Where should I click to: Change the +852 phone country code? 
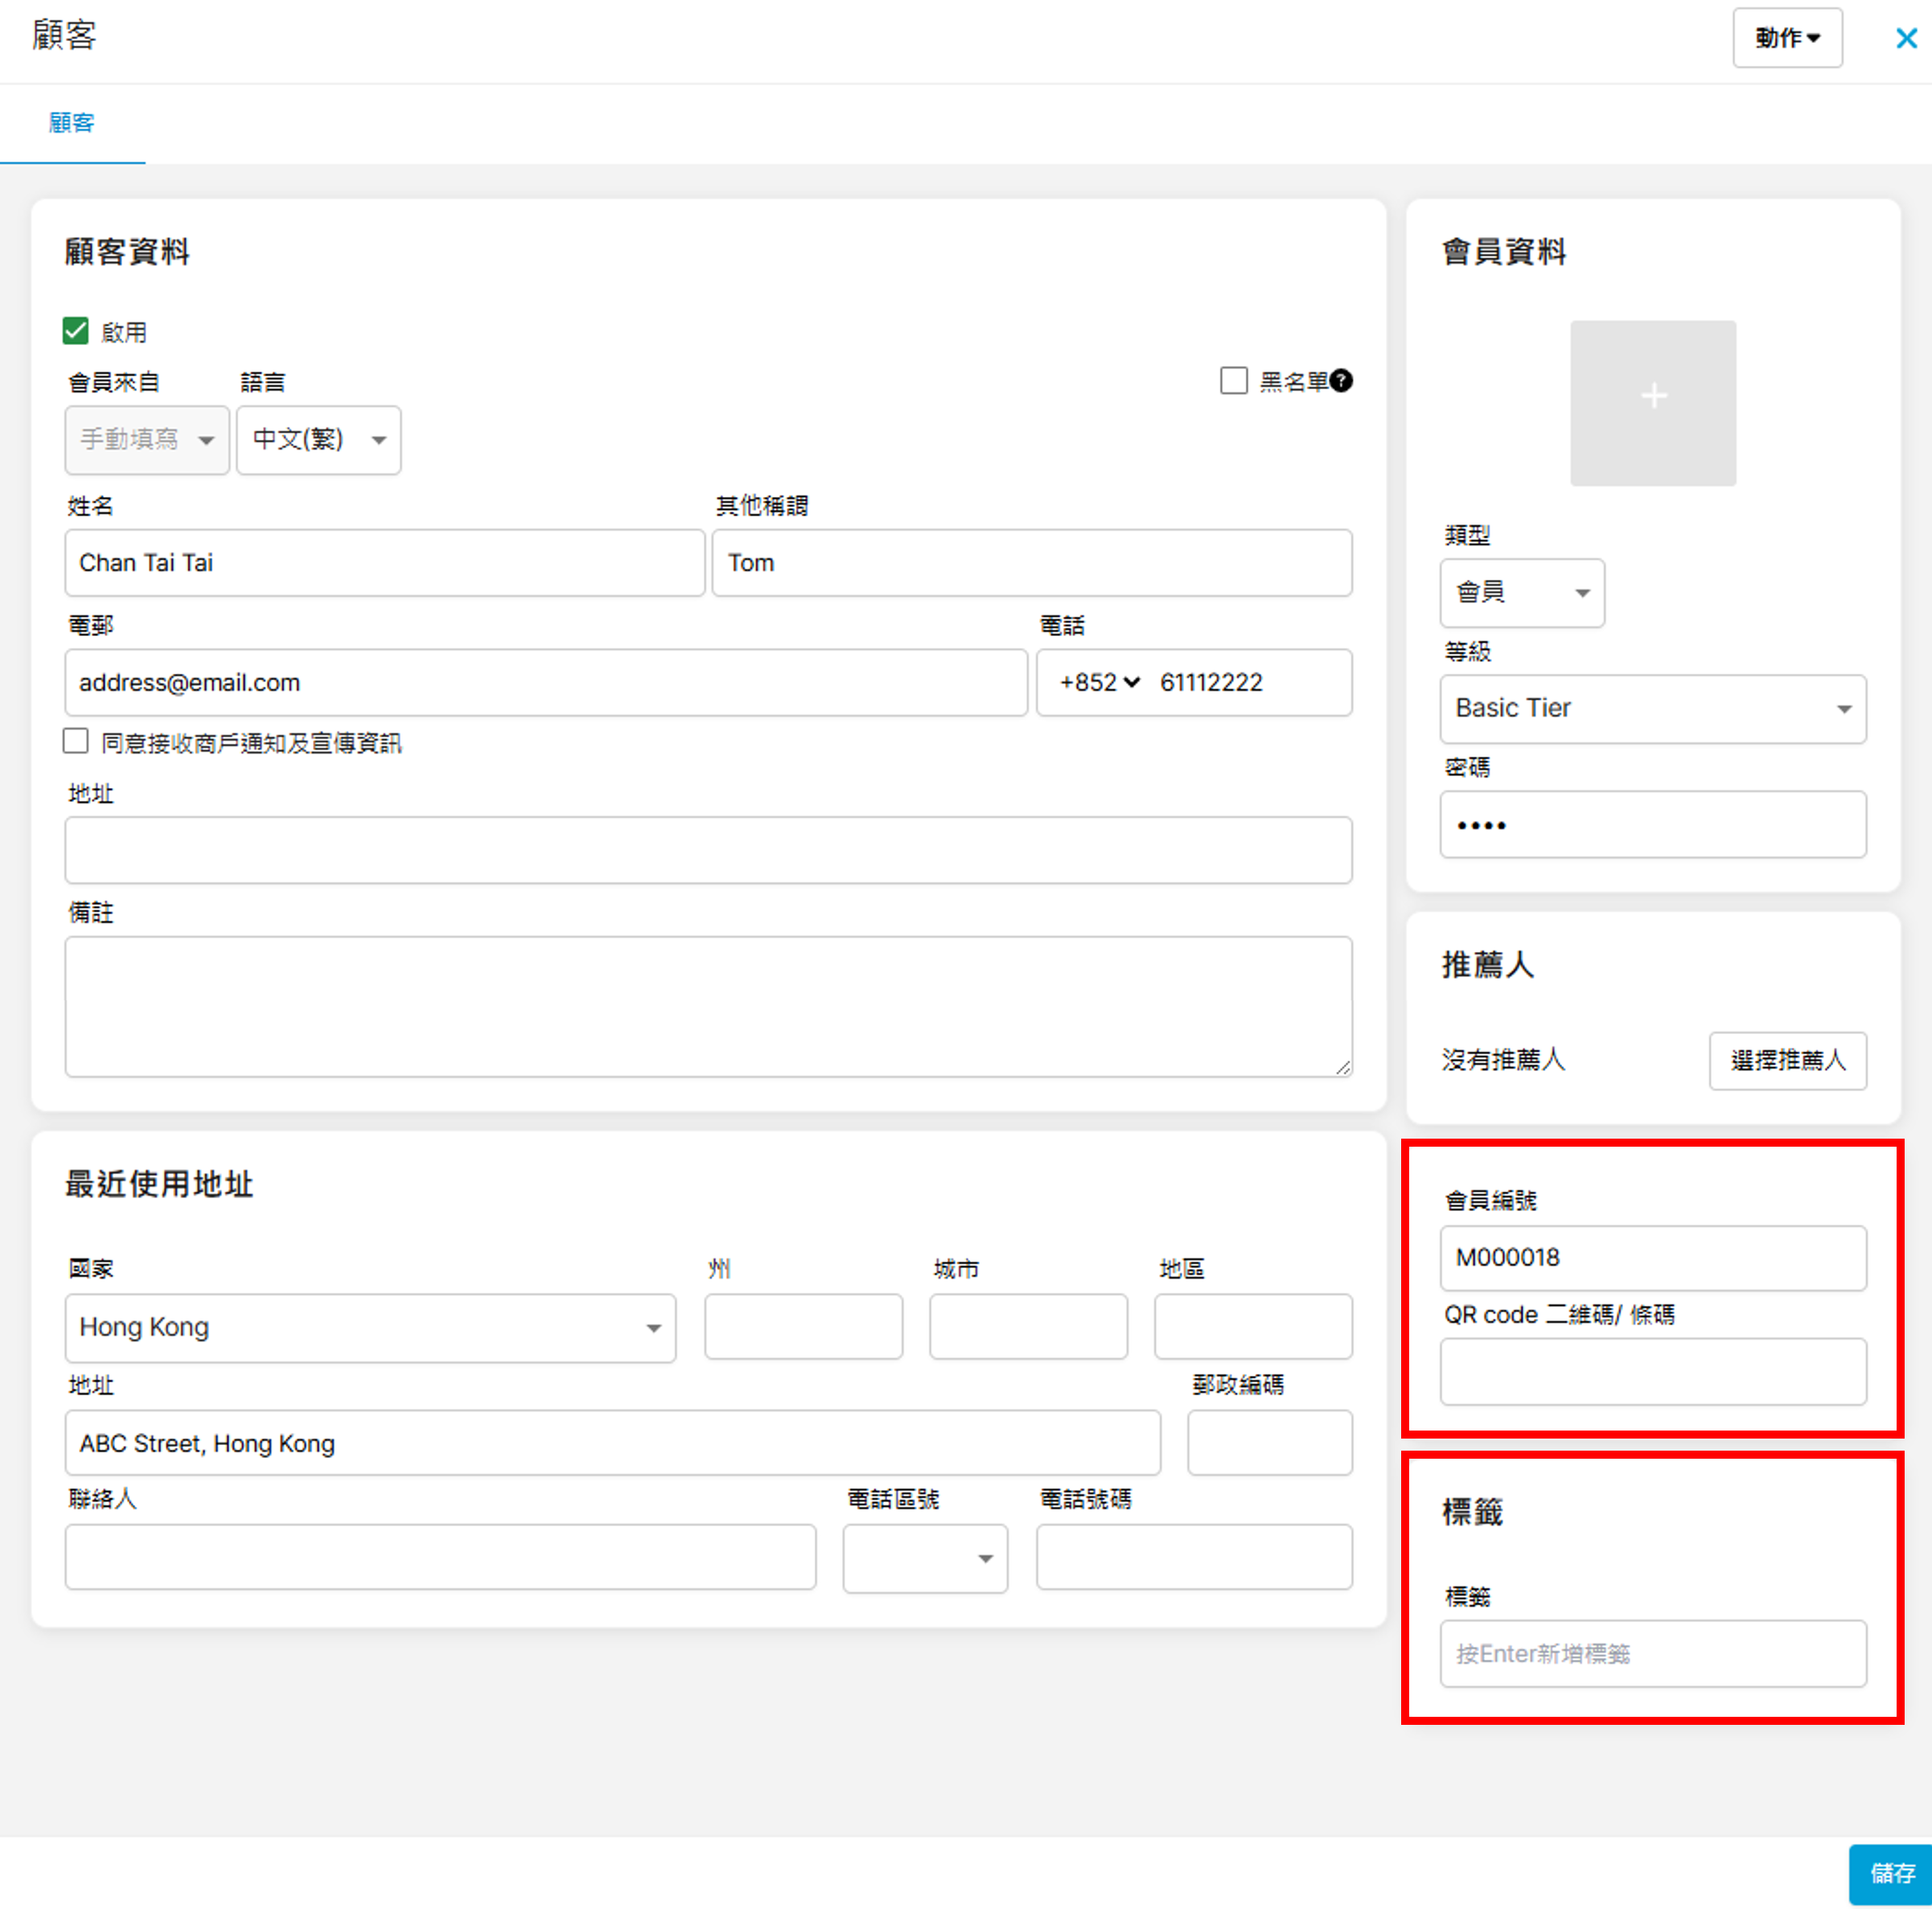point(1099,682)
